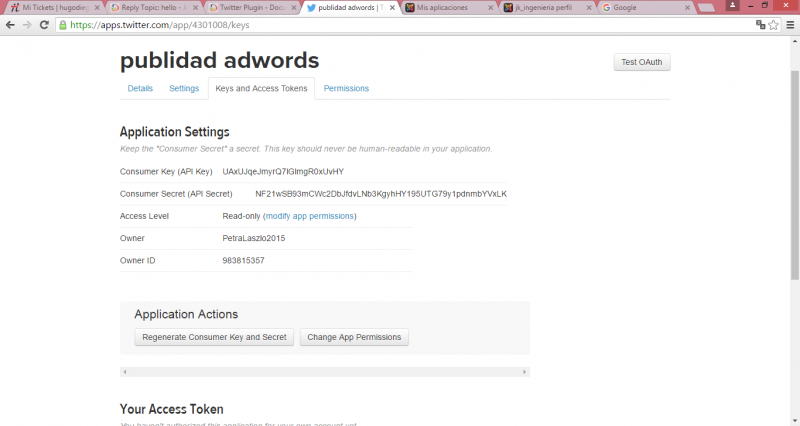Click the modify app permissions link
This screenshot has width=800, height=426.
coord(310,216)
